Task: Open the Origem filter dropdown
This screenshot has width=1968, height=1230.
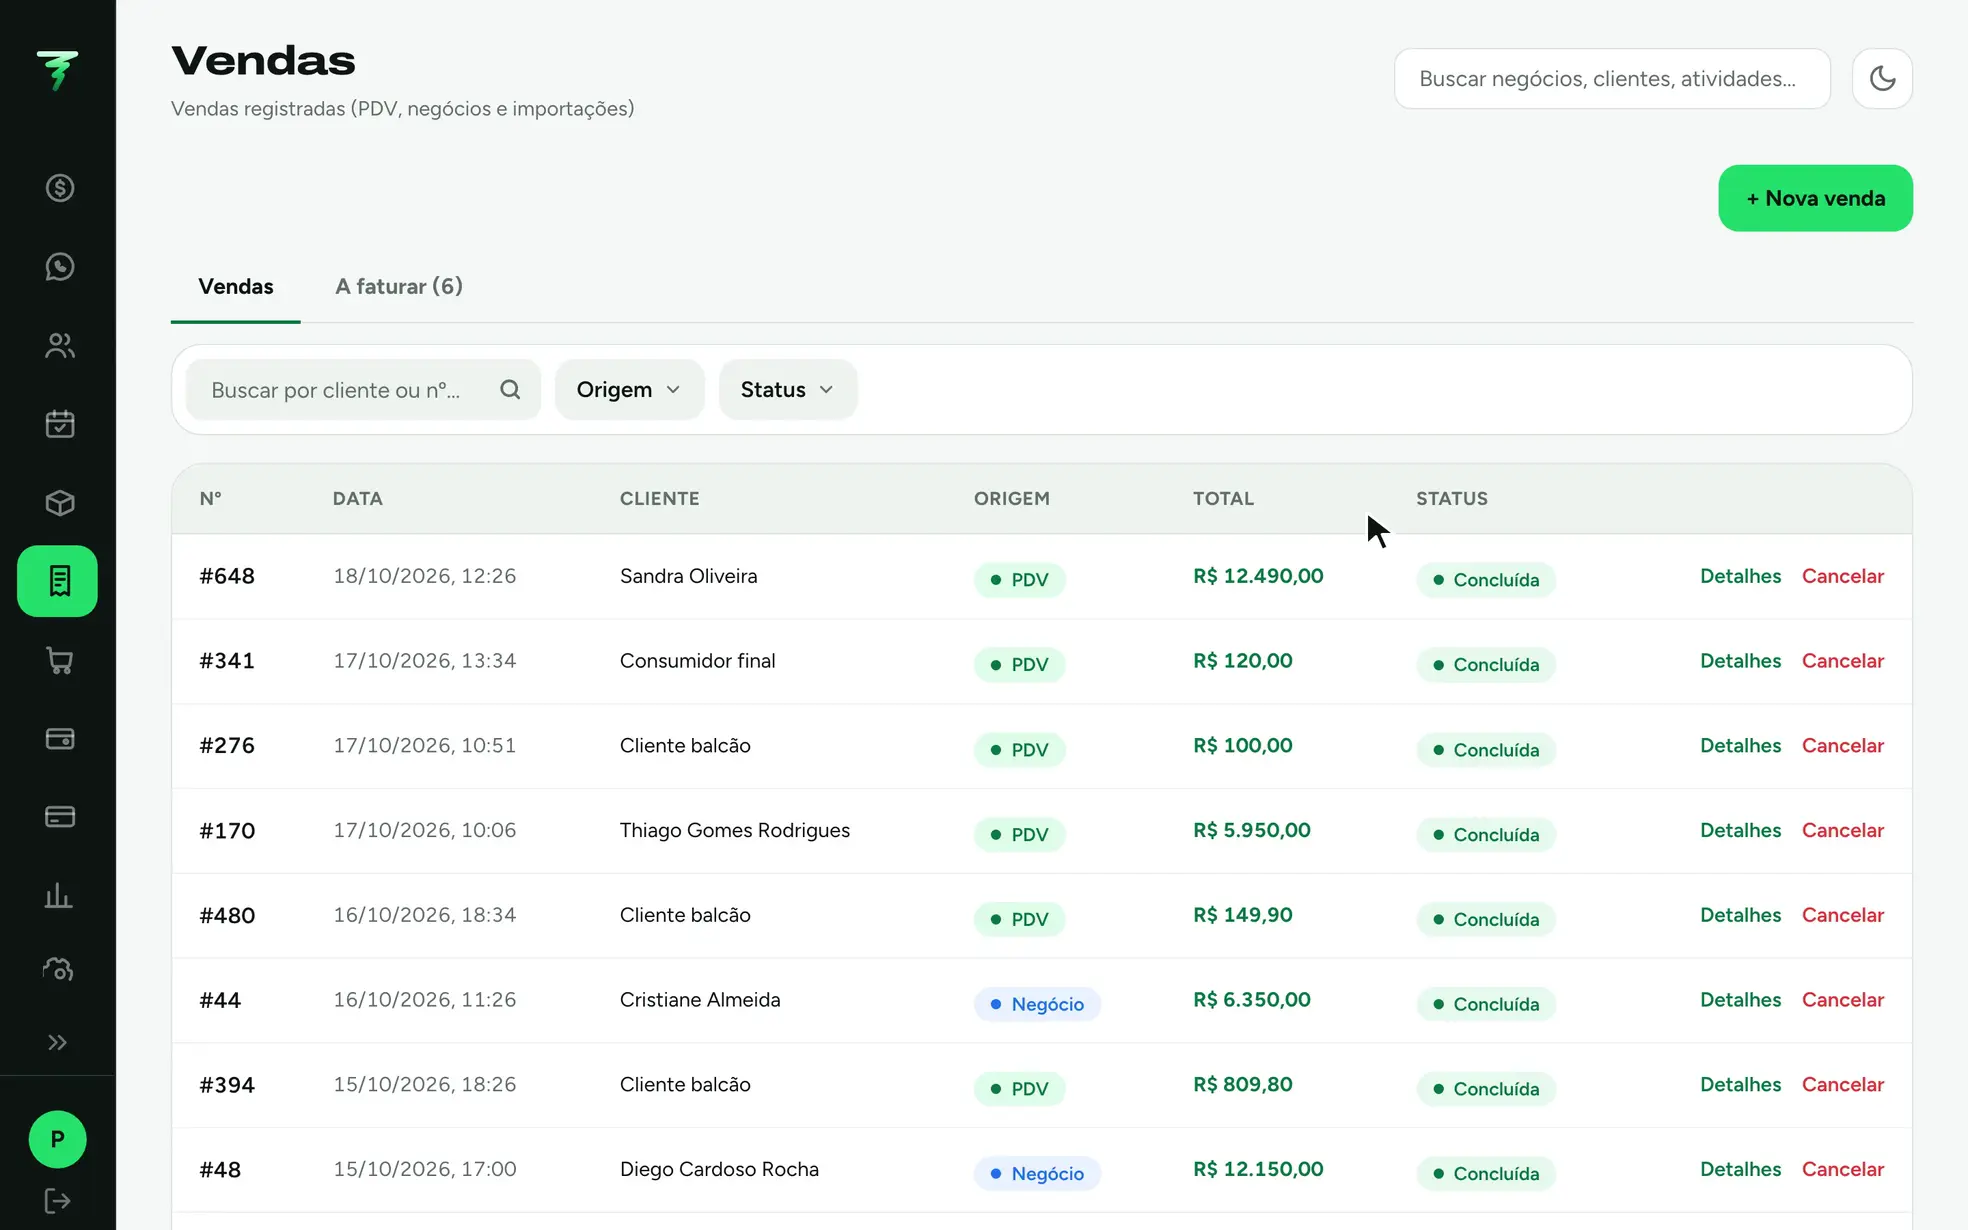Action: pyautogui.click(x=629, y=390)
